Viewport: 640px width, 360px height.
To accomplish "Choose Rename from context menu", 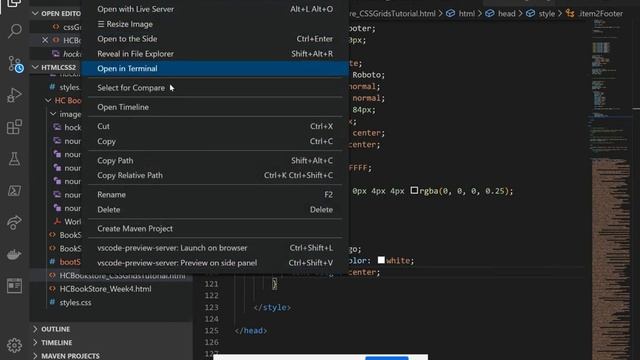I will click(215, 195).
